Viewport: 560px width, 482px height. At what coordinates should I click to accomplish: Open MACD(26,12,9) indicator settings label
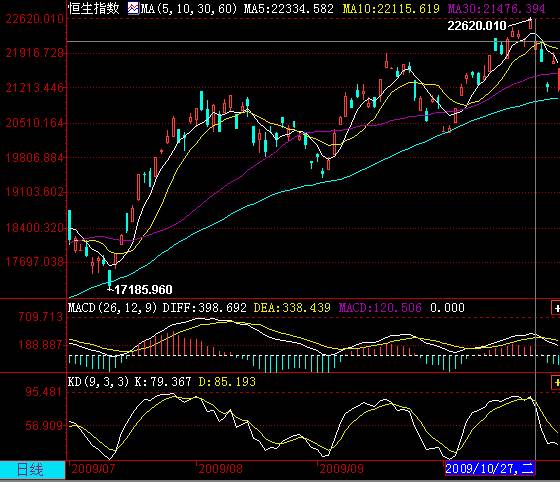tap(112, 308)
